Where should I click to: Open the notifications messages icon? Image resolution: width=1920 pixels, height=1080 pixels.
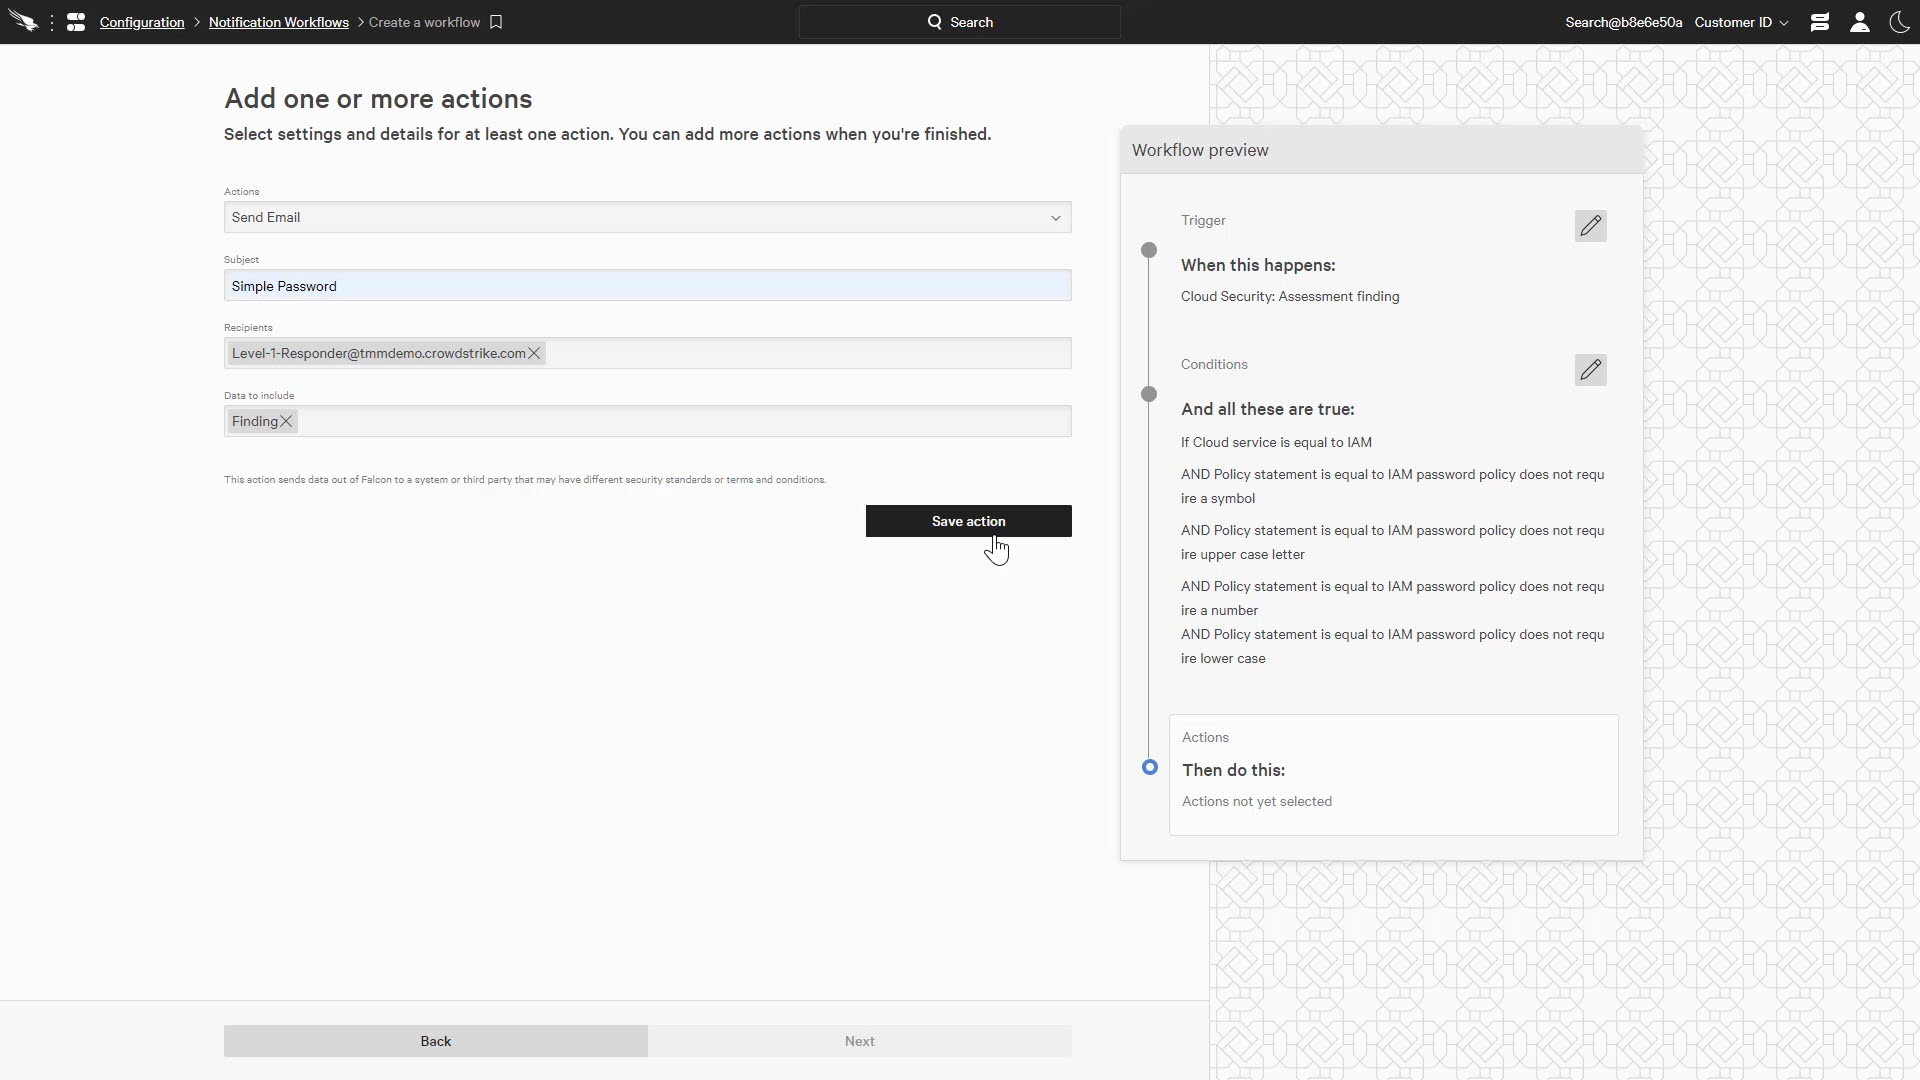1819,22
